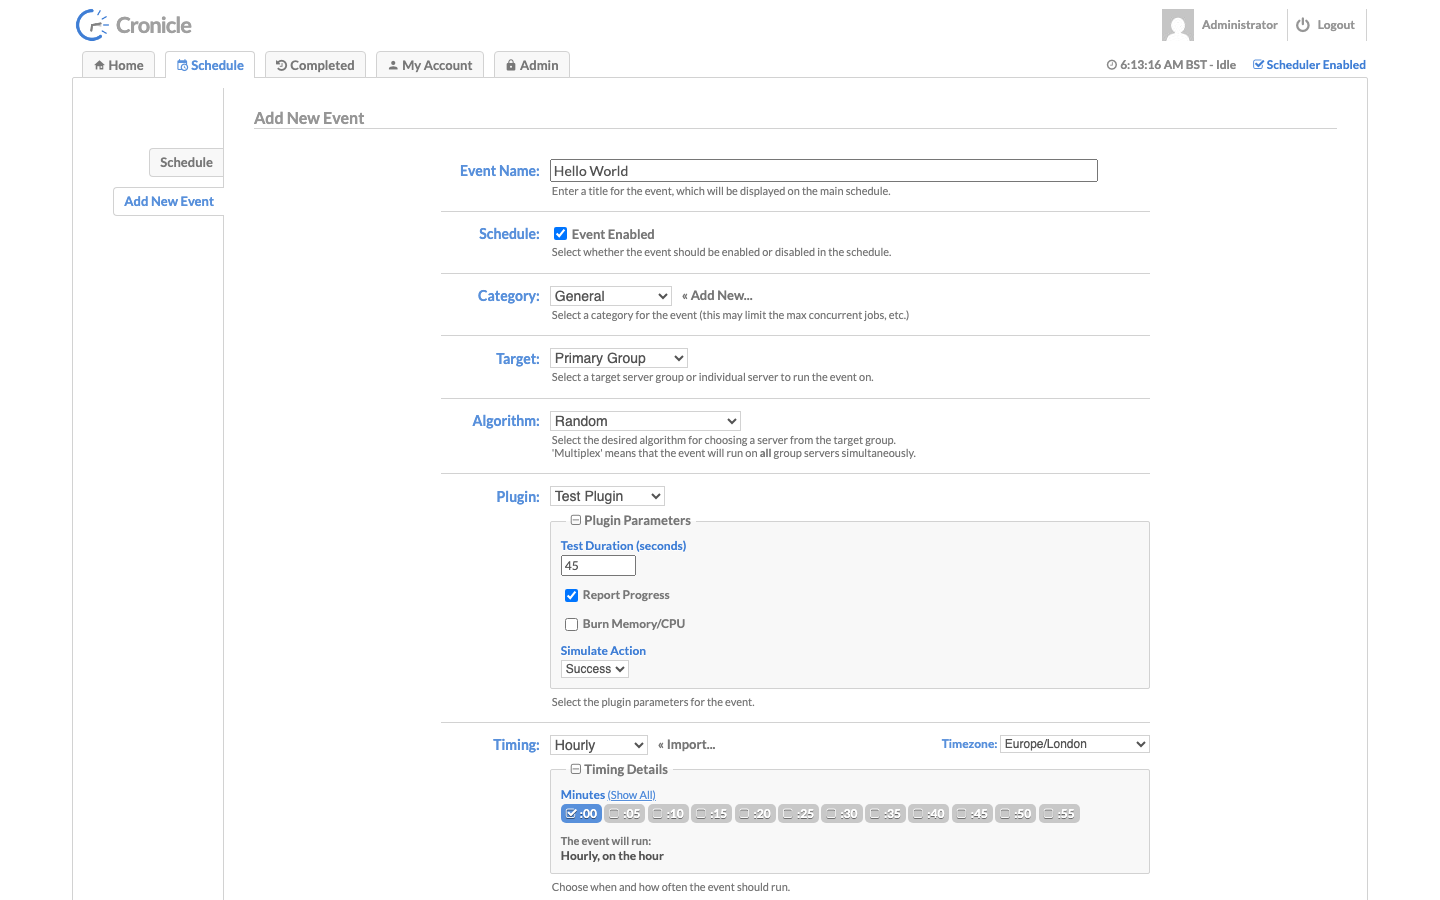Go to the My Account tab
This screenshot has height=900, width=1440.
point(430,65)
